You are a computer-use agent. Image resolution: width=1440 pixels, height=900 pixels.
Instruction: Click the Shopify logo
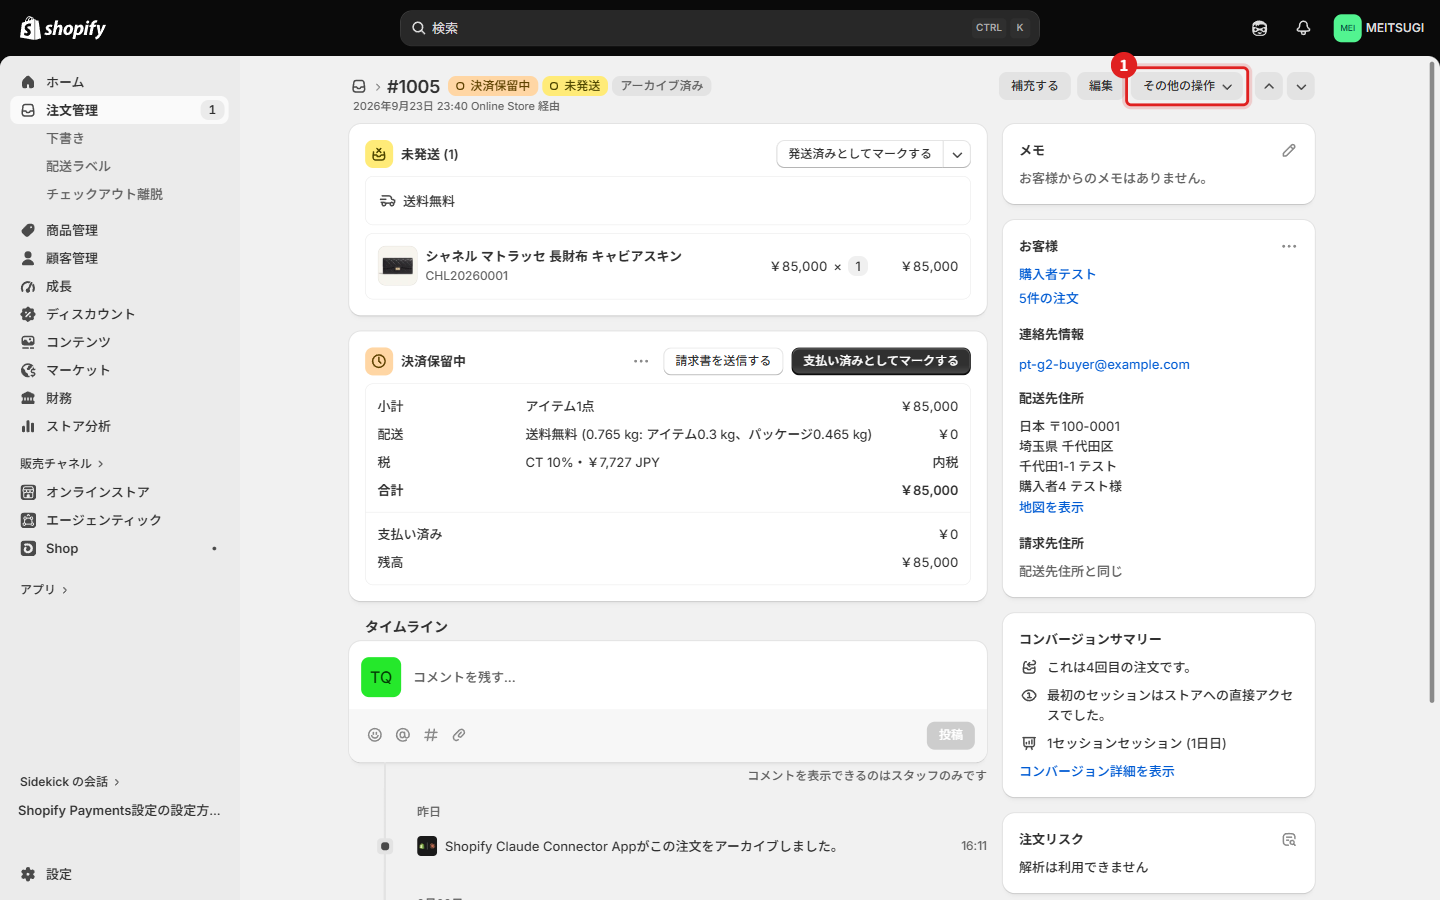pyautogui.click(x=63, y=28)
